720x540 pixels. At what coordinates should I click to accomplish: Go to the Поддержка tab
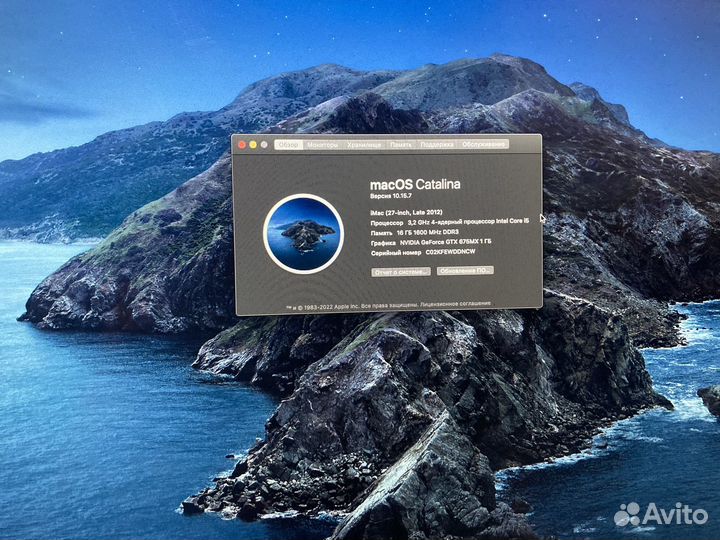pyautogui.click(x=437, y=144)
